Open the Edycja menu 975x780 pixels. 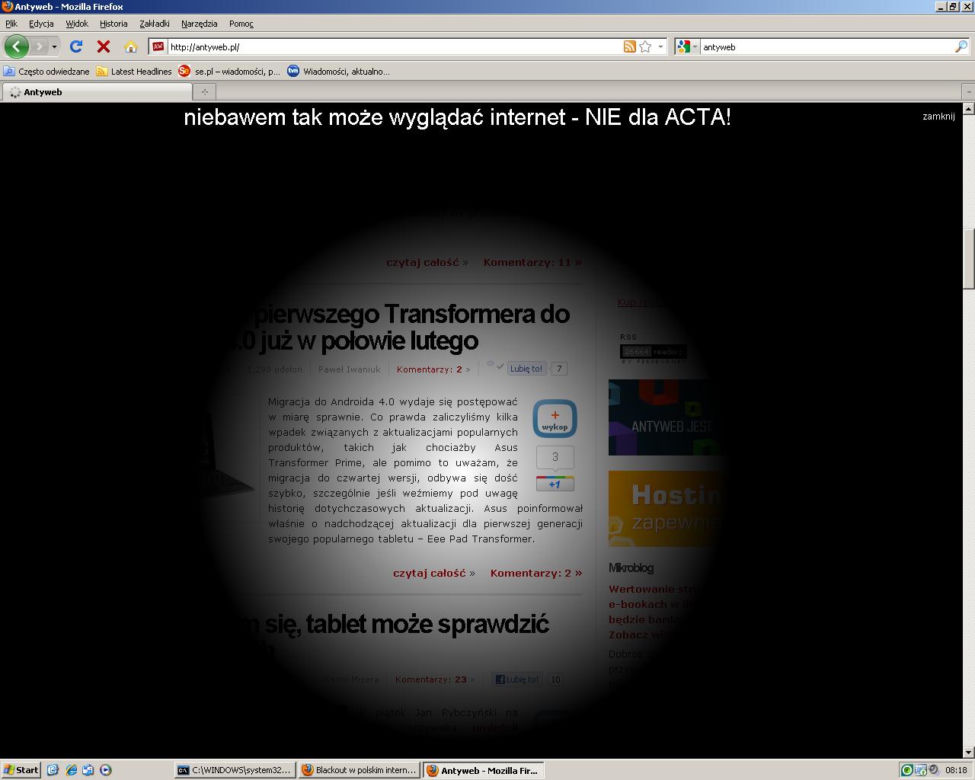41,24
